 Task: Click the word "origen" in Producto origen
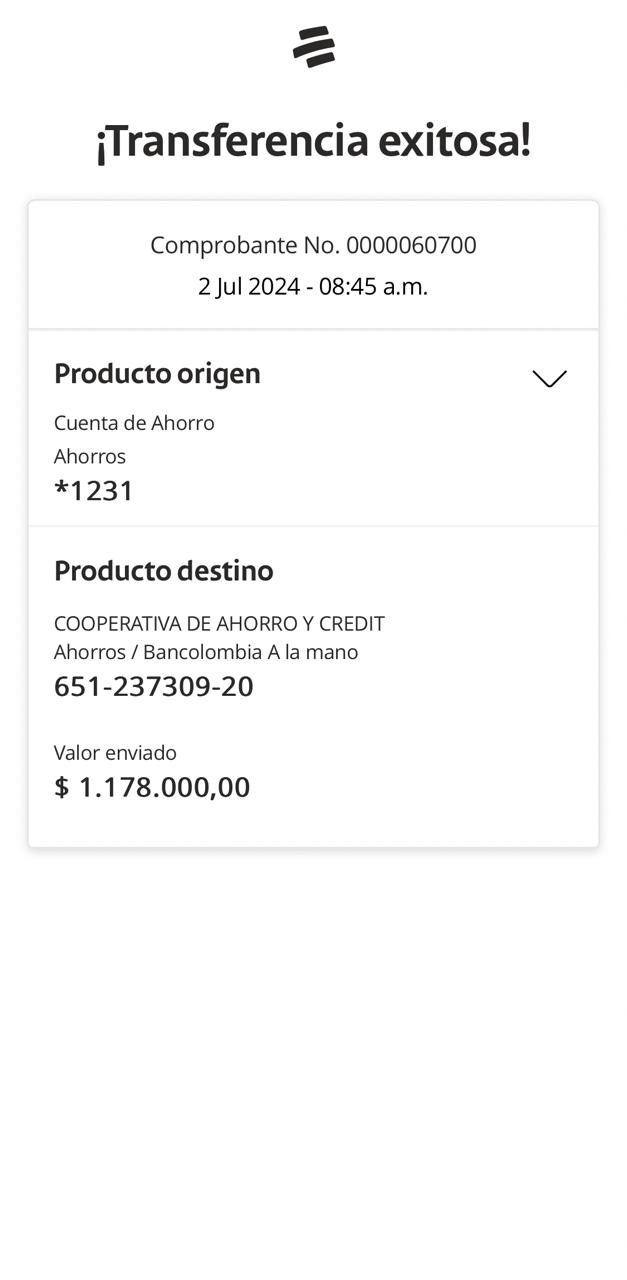pyautogui.click(x=219, y=373)
